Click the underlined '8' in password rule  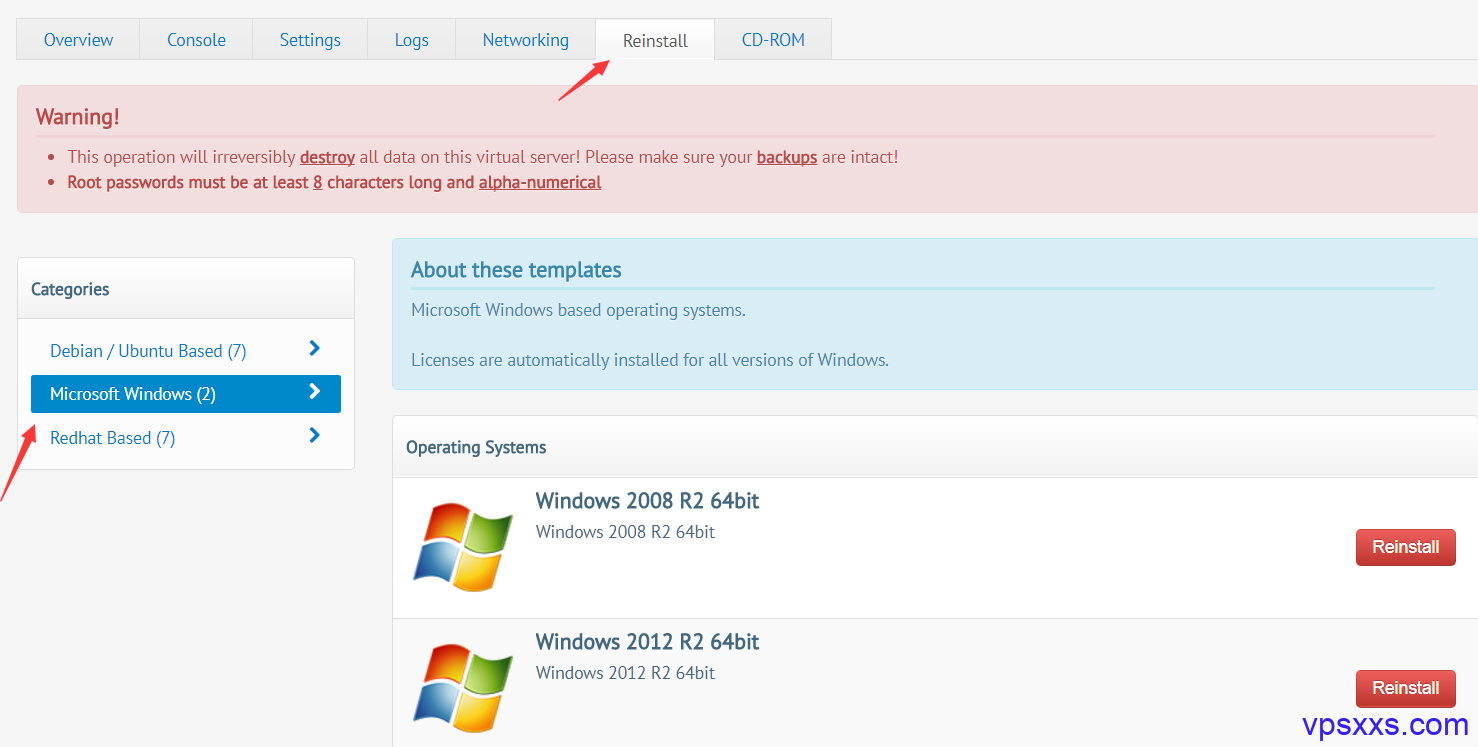pyautogui.click(x=317, y=182)
